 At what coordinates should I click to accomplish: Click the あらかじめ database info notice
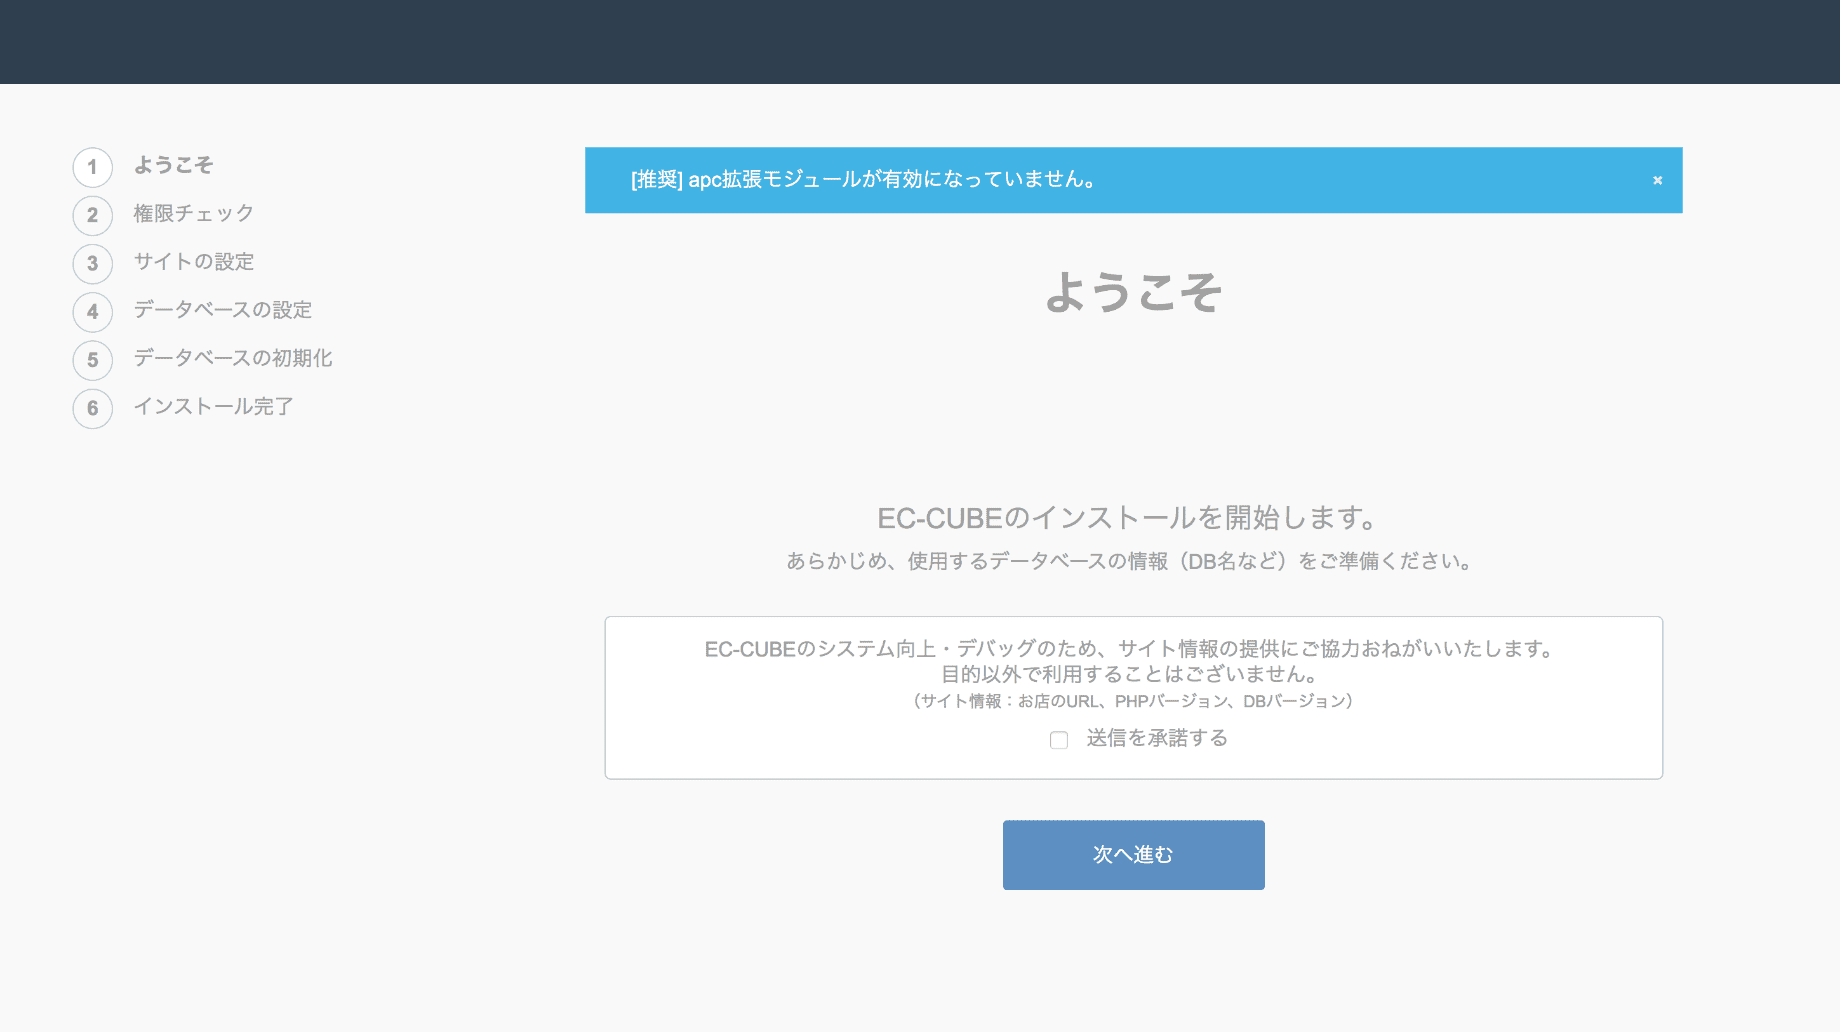tap(1131, 561)
